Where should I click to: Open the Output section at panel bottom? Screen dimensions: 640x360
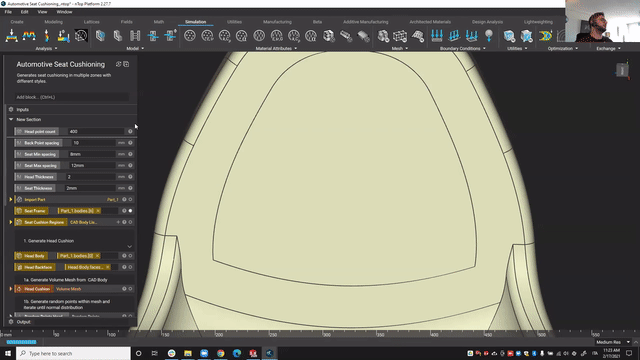click(x=23, y=322)
